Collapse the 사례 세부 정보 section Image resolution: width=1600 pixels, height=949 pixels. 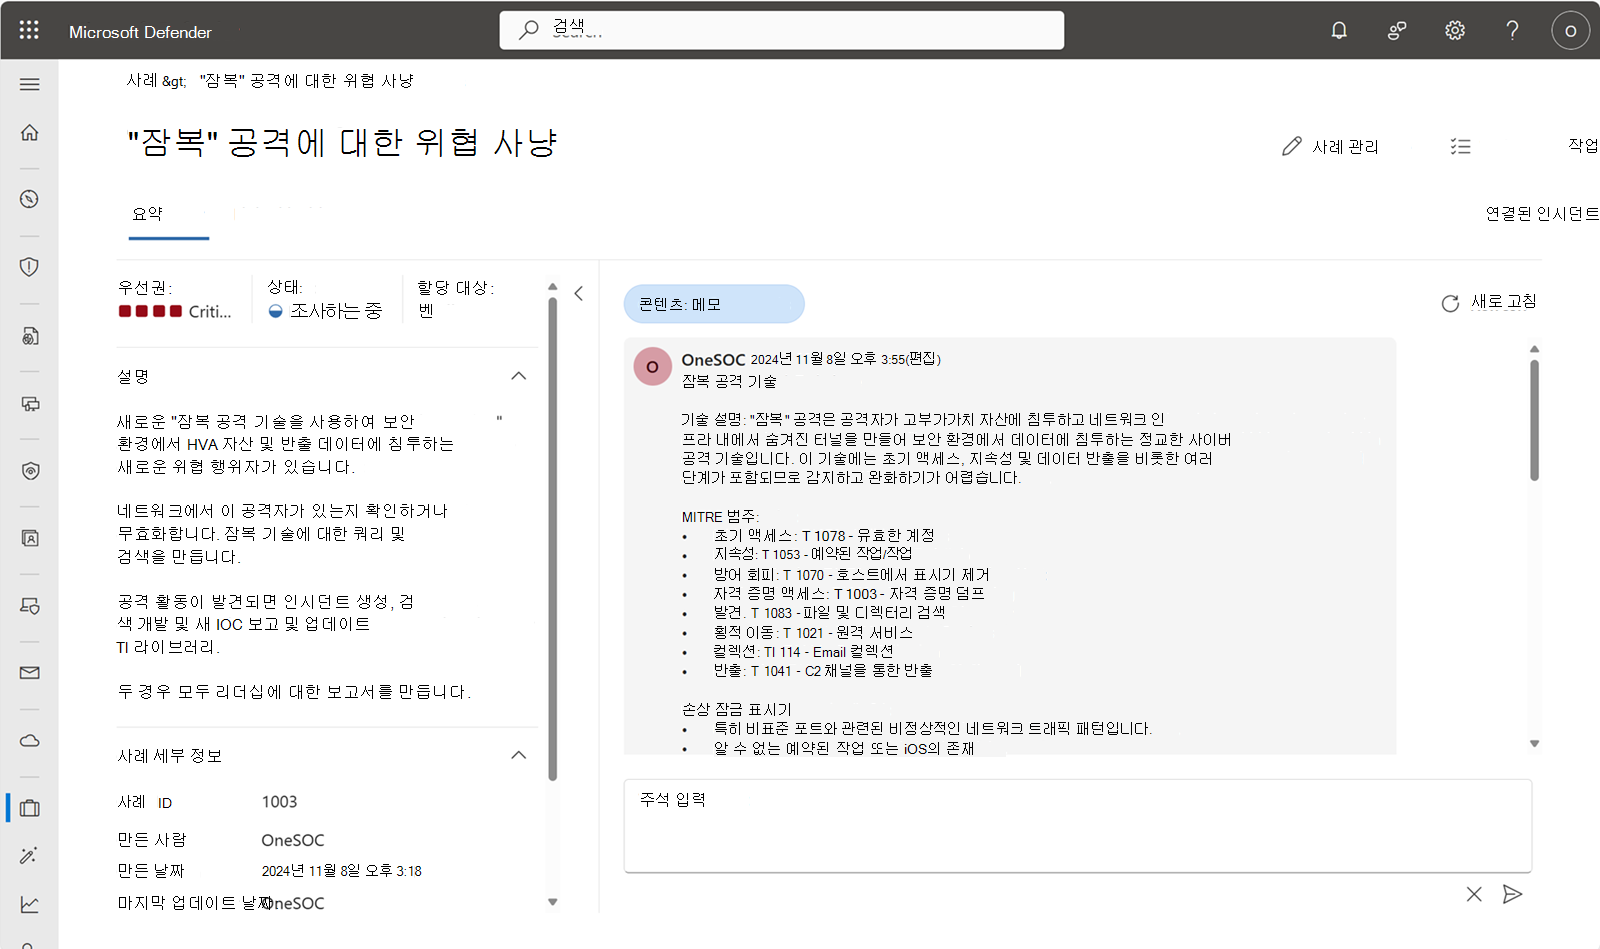coord(519,755)
